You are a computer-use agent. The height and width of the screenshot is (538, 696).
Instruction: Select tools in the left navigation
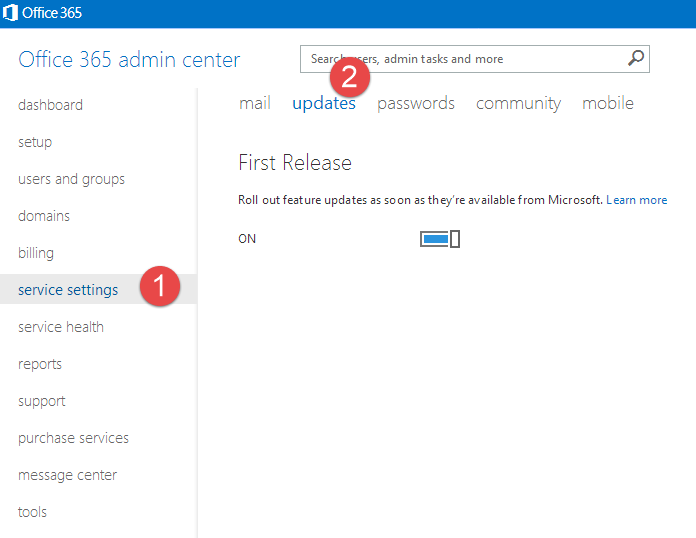point(32,512)
